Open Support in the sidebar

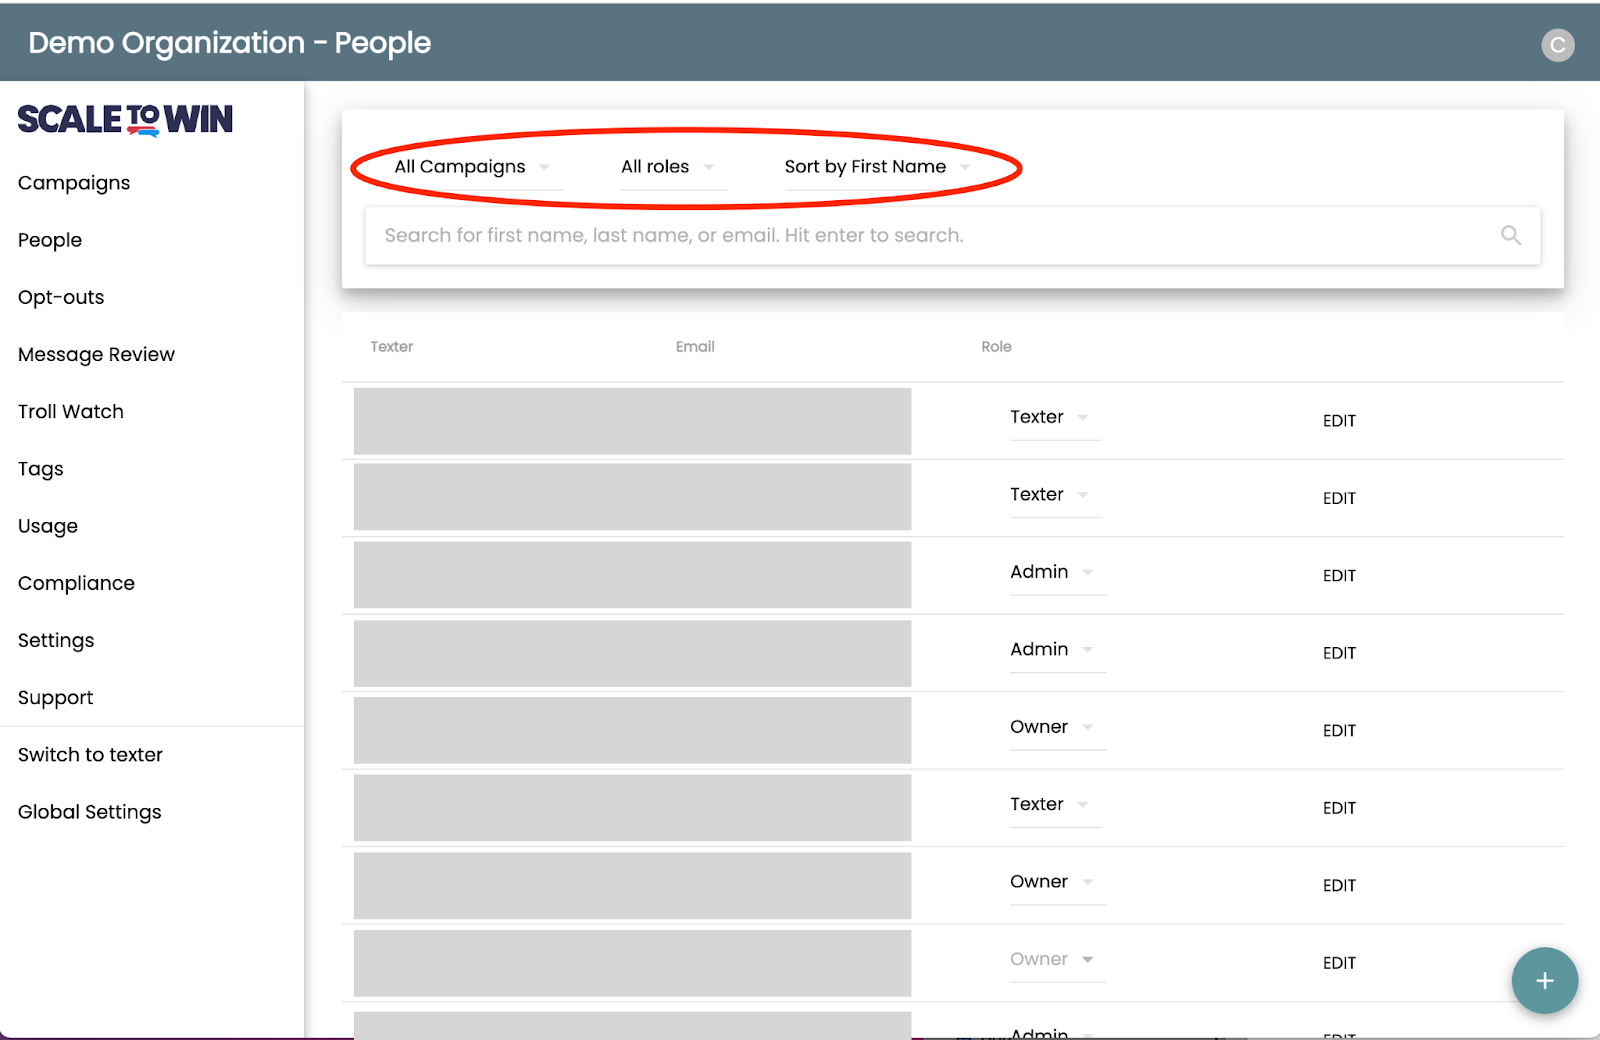(x=55, y=698)
